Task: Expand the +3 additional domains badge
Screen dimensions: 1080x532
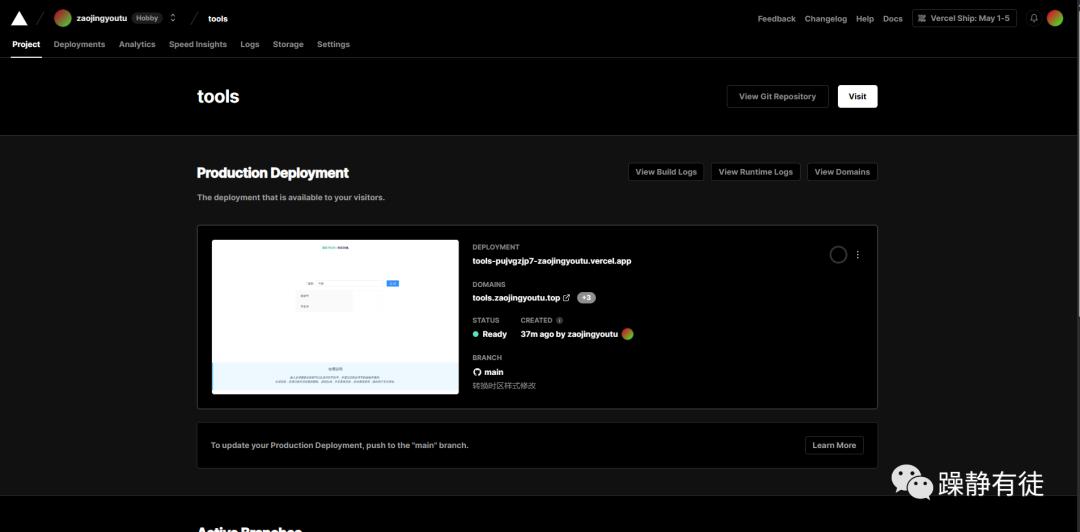Action: (x=586, y=298)
